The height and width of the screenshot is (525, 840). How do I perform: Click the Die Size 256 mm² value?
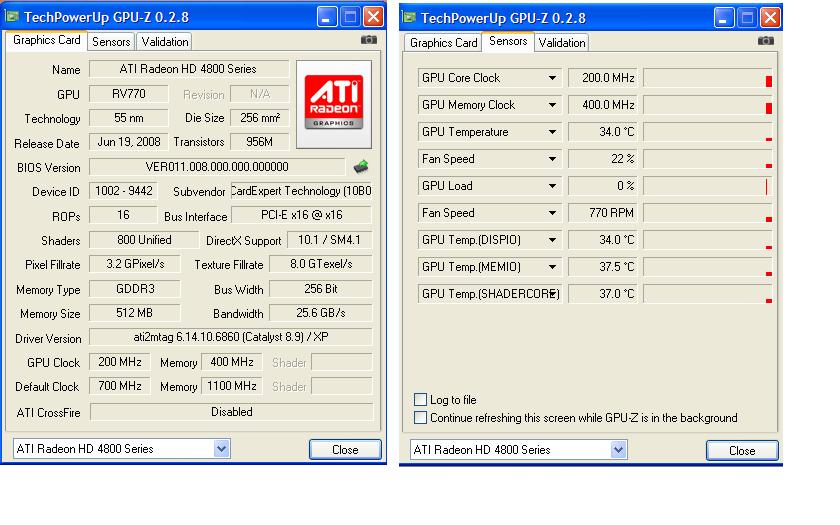(x=259, y=118)
